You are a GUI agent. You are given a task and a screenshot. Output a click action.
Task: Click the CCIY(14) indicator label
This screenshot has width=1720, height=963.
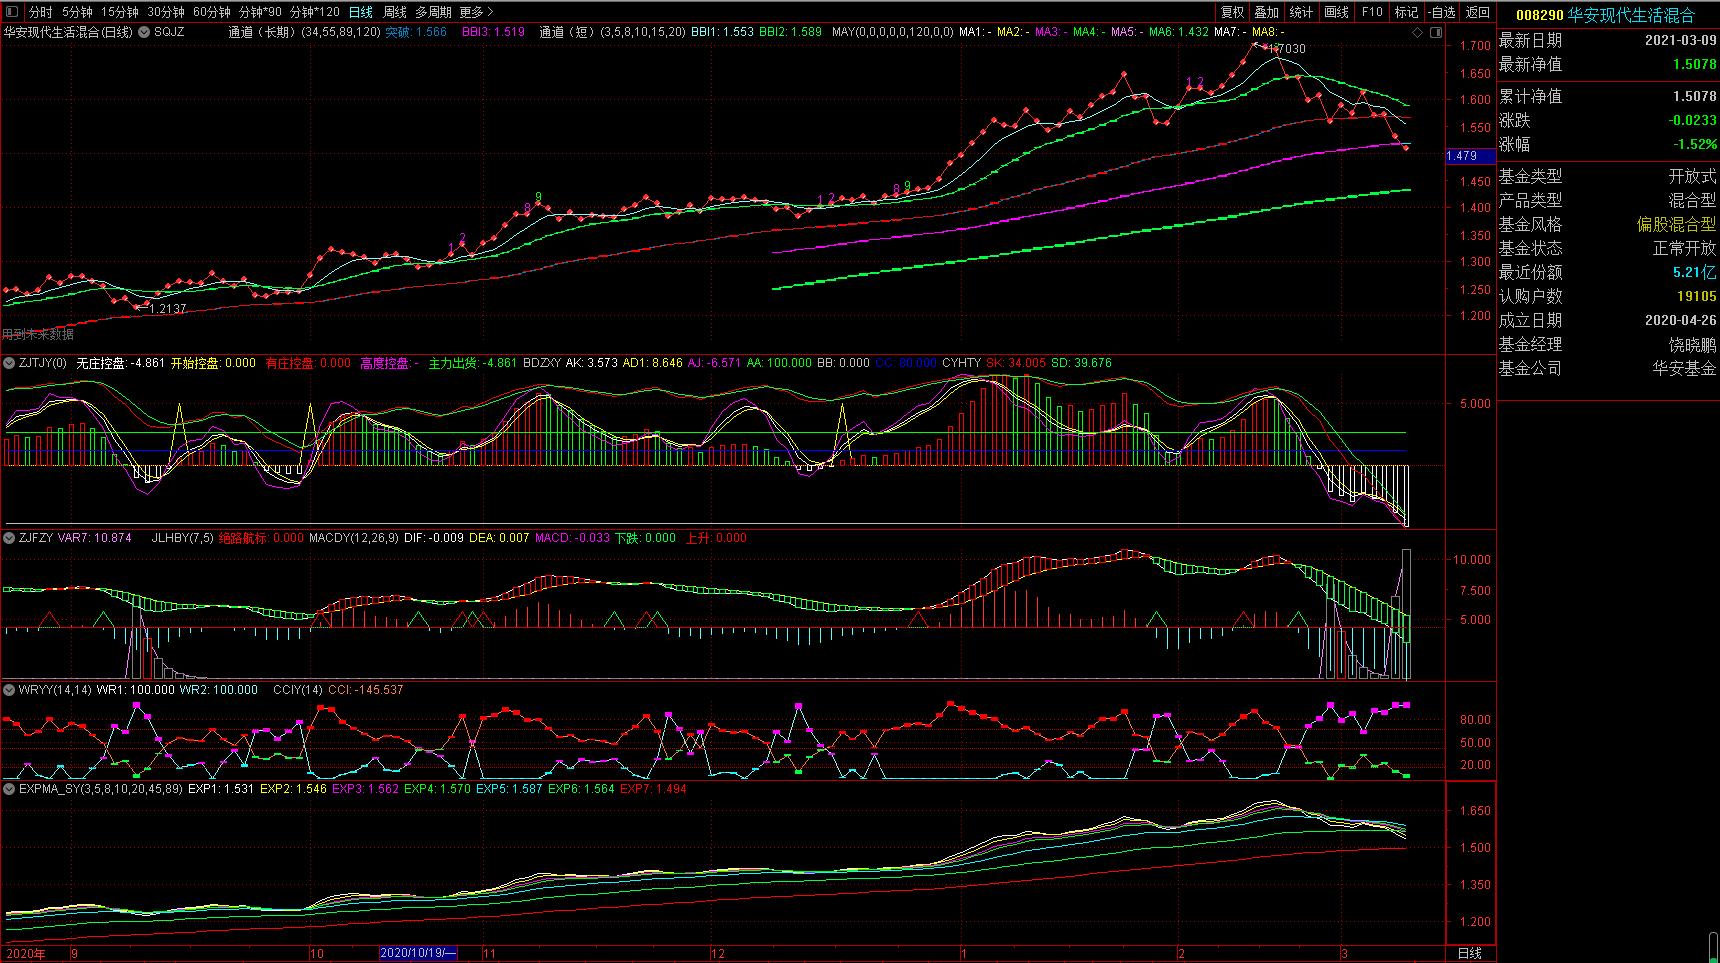(298, 690)
